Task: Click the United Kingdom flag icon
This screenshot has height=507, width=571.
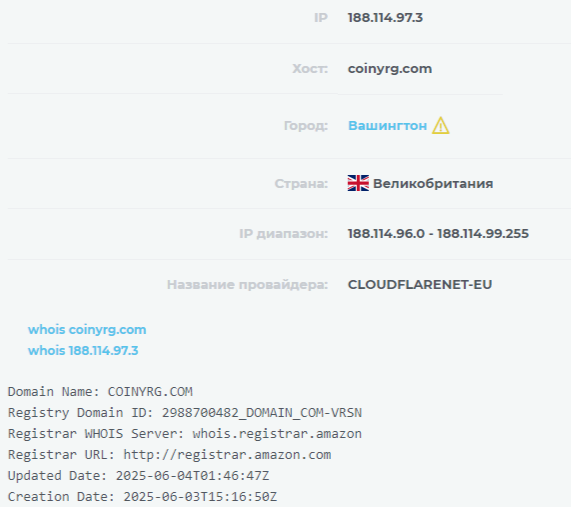Action: click(358, 183)
